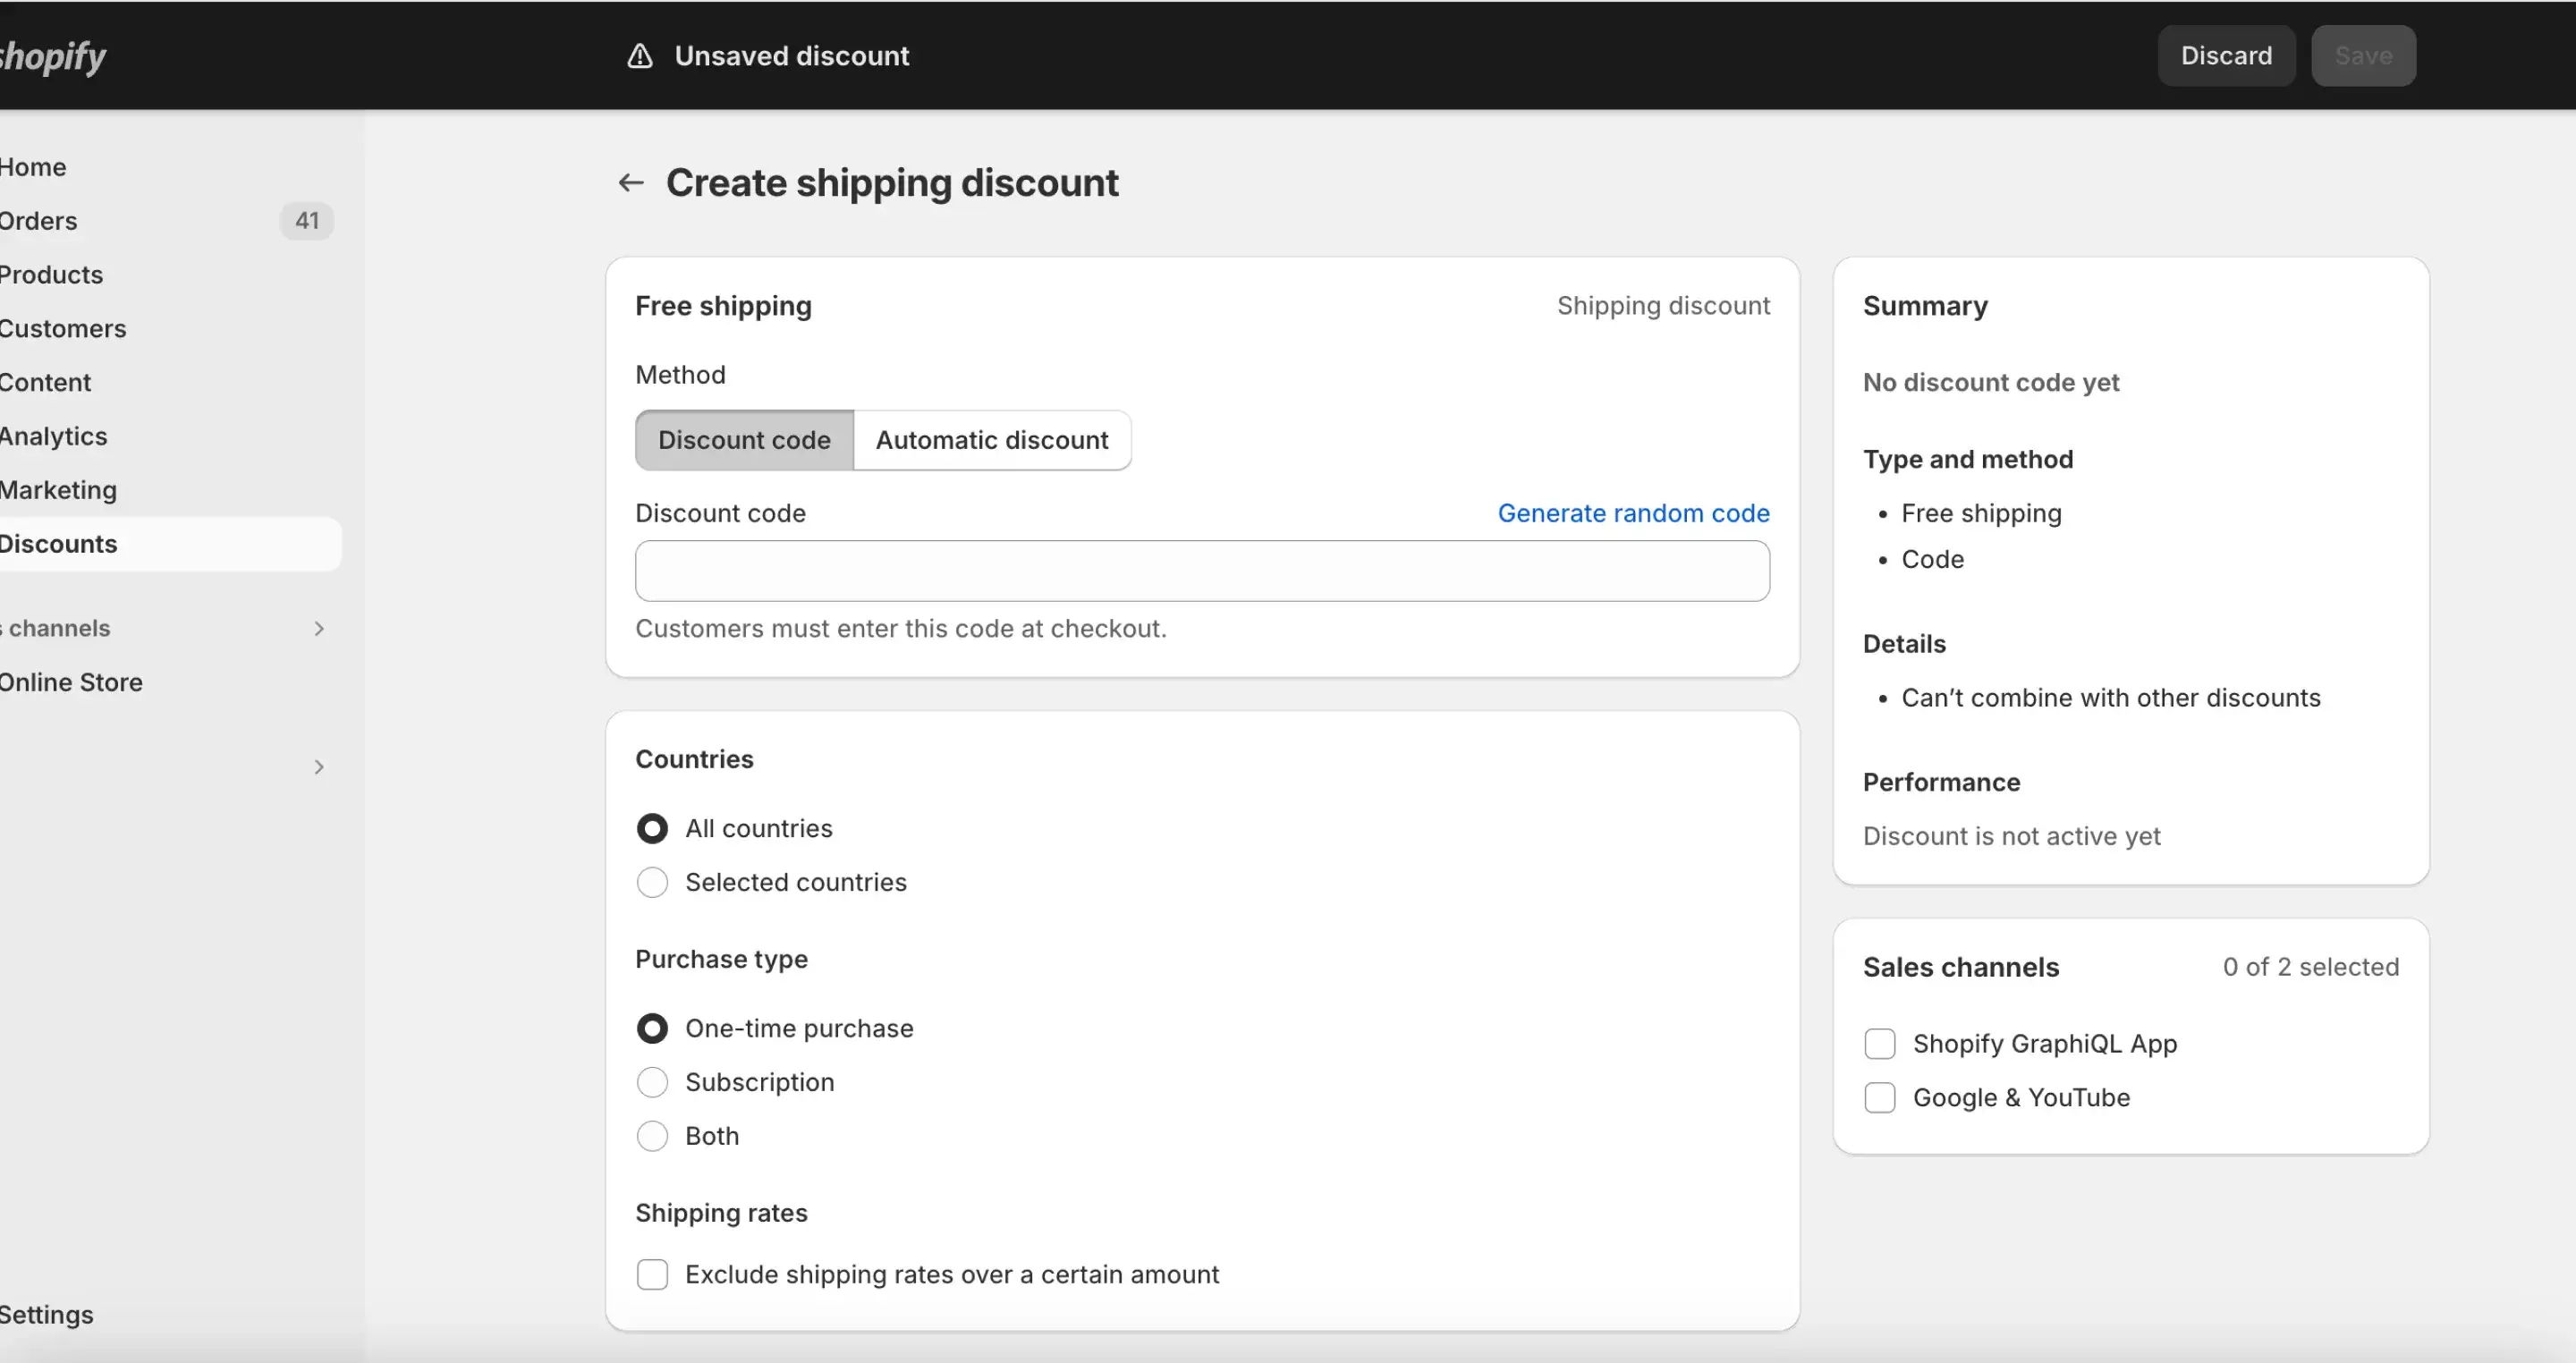Open Online Store in the sidebar

(71, 682)
